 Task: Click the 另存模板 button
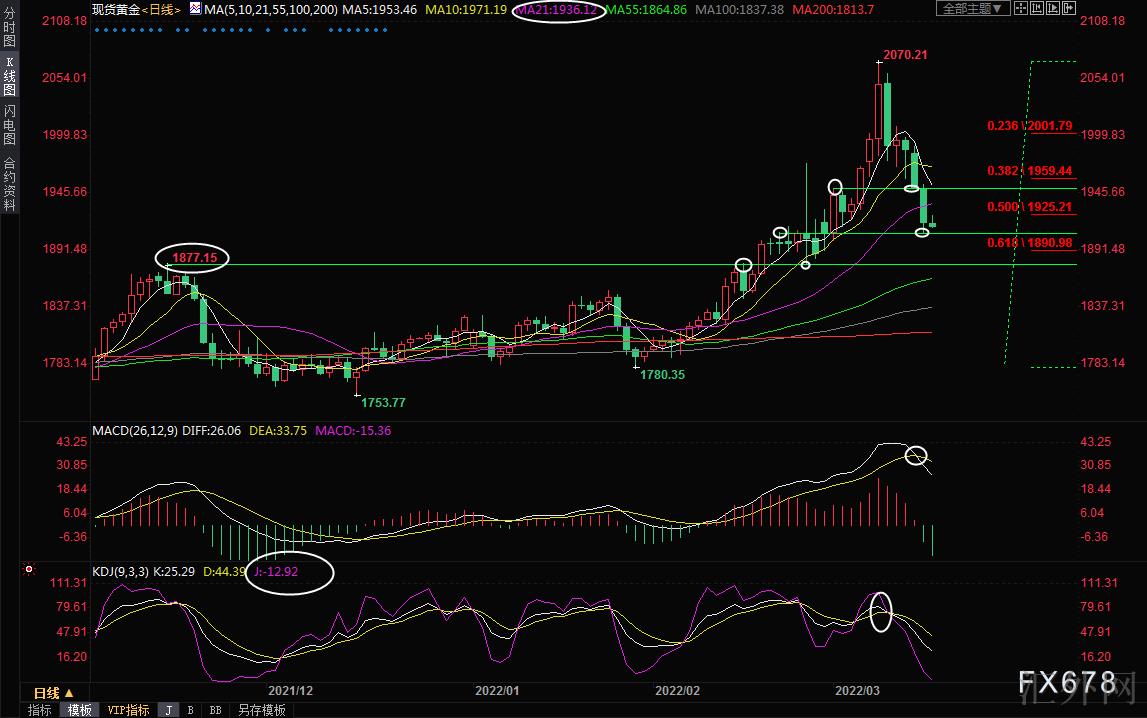pyautogui.click(x=261, y=710)
